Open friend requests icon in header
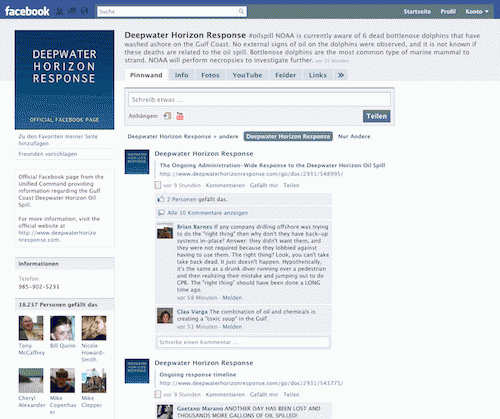 [59, 11]
